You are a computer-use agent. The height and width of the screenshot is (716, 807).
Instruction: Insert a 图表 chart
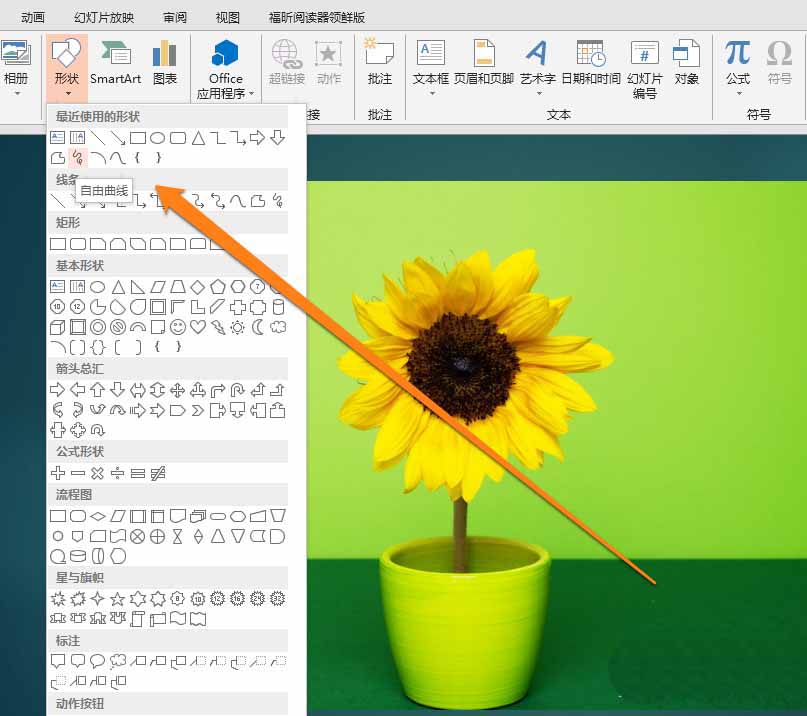click(x=165, y=63)
